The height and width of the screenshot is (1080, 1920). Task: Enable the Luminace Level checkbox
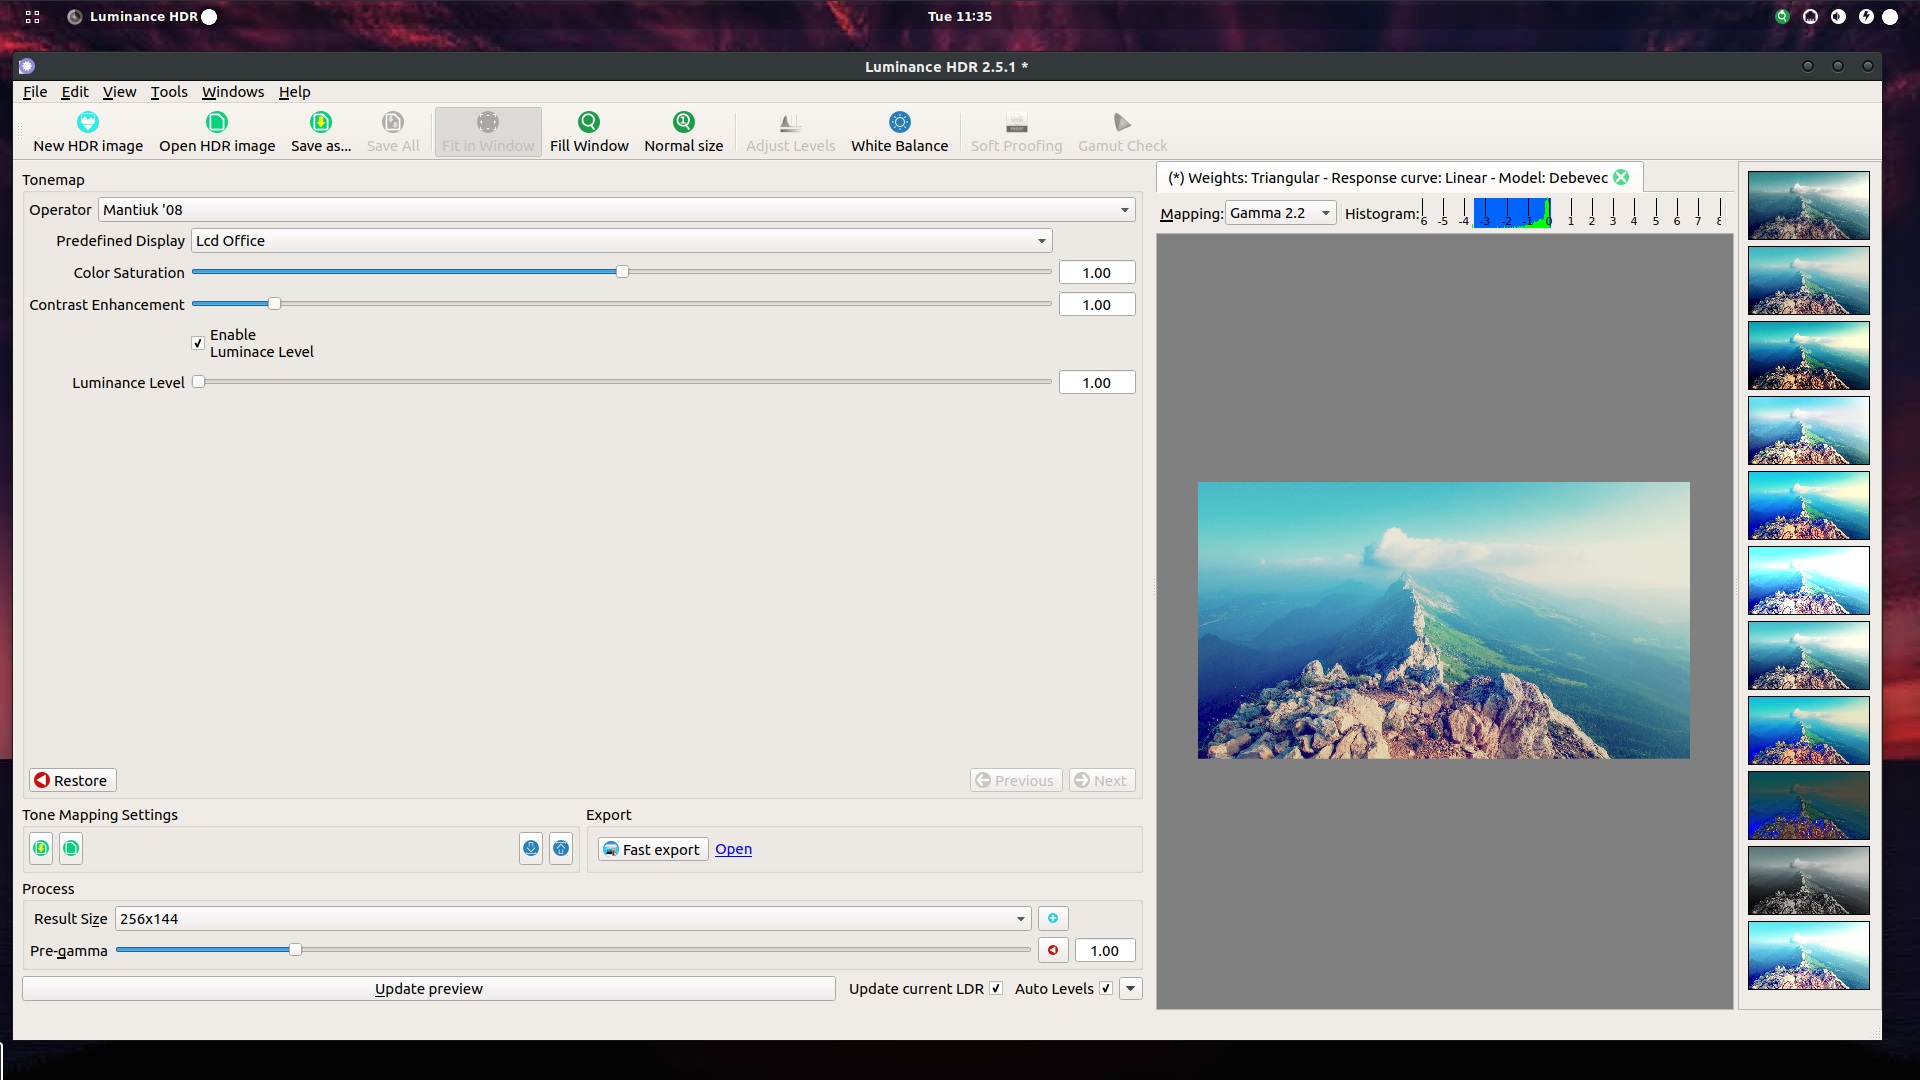coord(197,343)
